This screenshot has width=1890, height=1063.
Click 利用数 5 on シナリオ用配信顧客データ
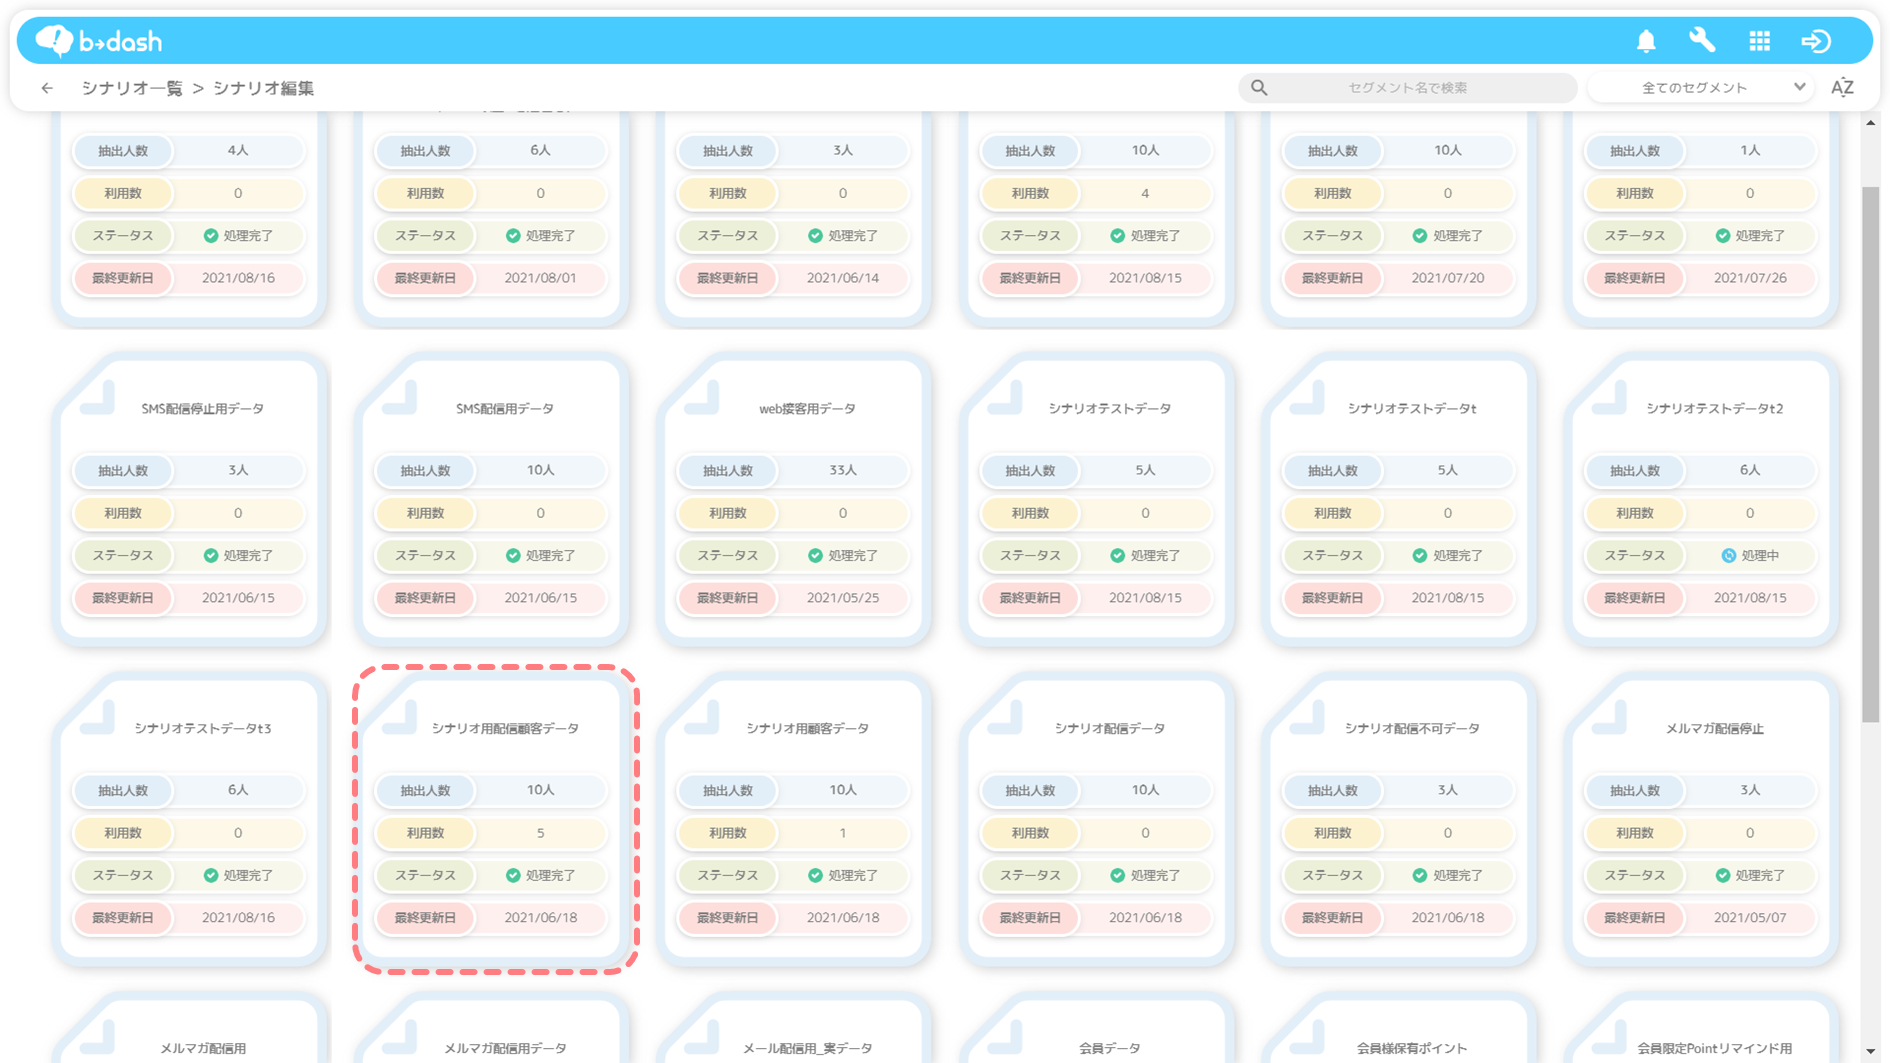[x=491, y=833]
